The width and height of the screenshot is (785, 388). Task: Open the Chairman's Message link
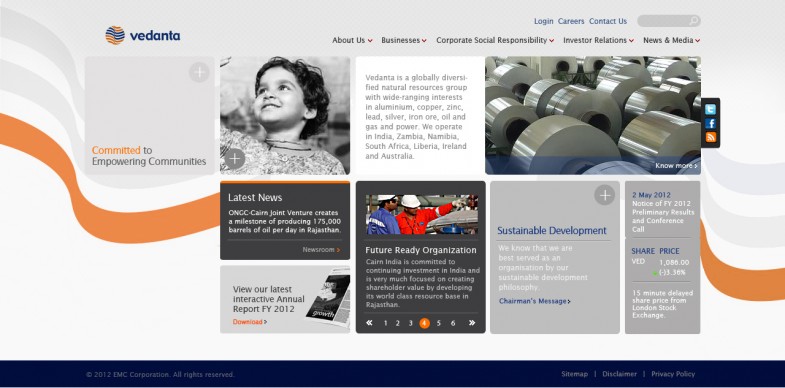535,301
